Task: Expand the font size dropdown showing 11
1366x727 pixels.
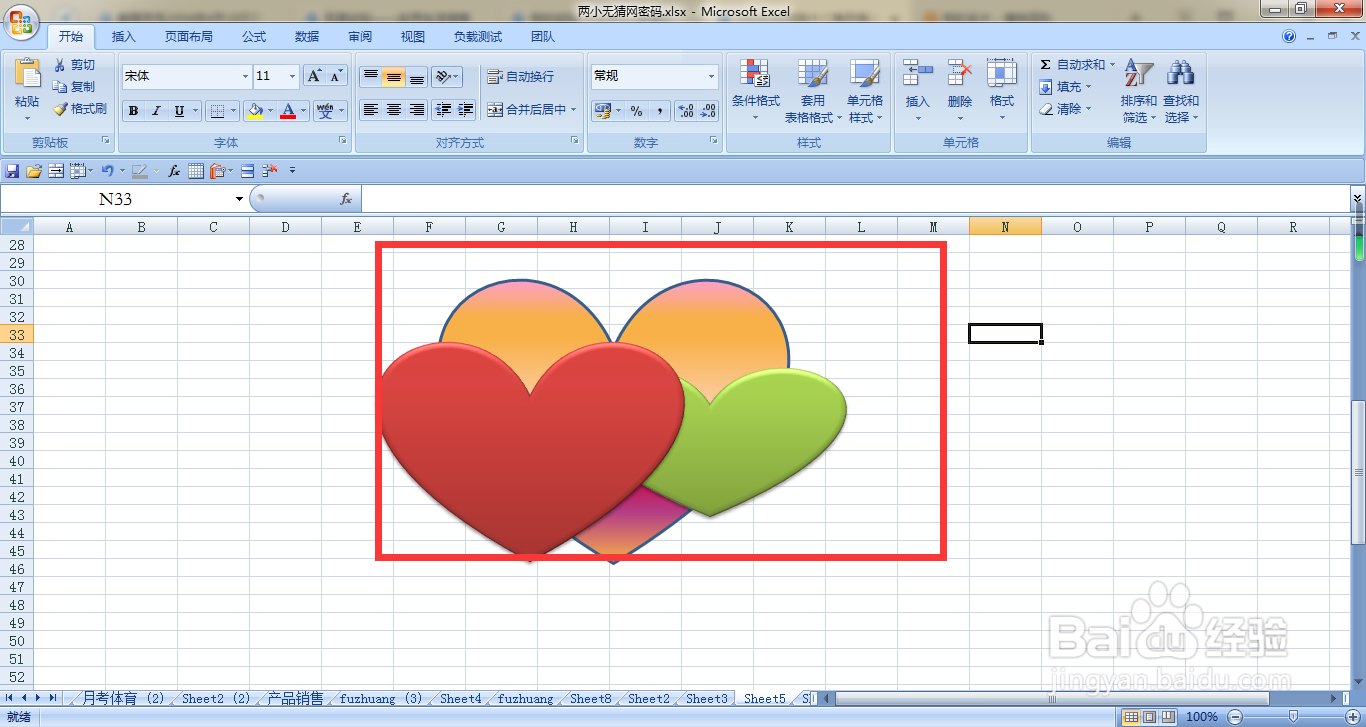Action: [x=292, y=76]
